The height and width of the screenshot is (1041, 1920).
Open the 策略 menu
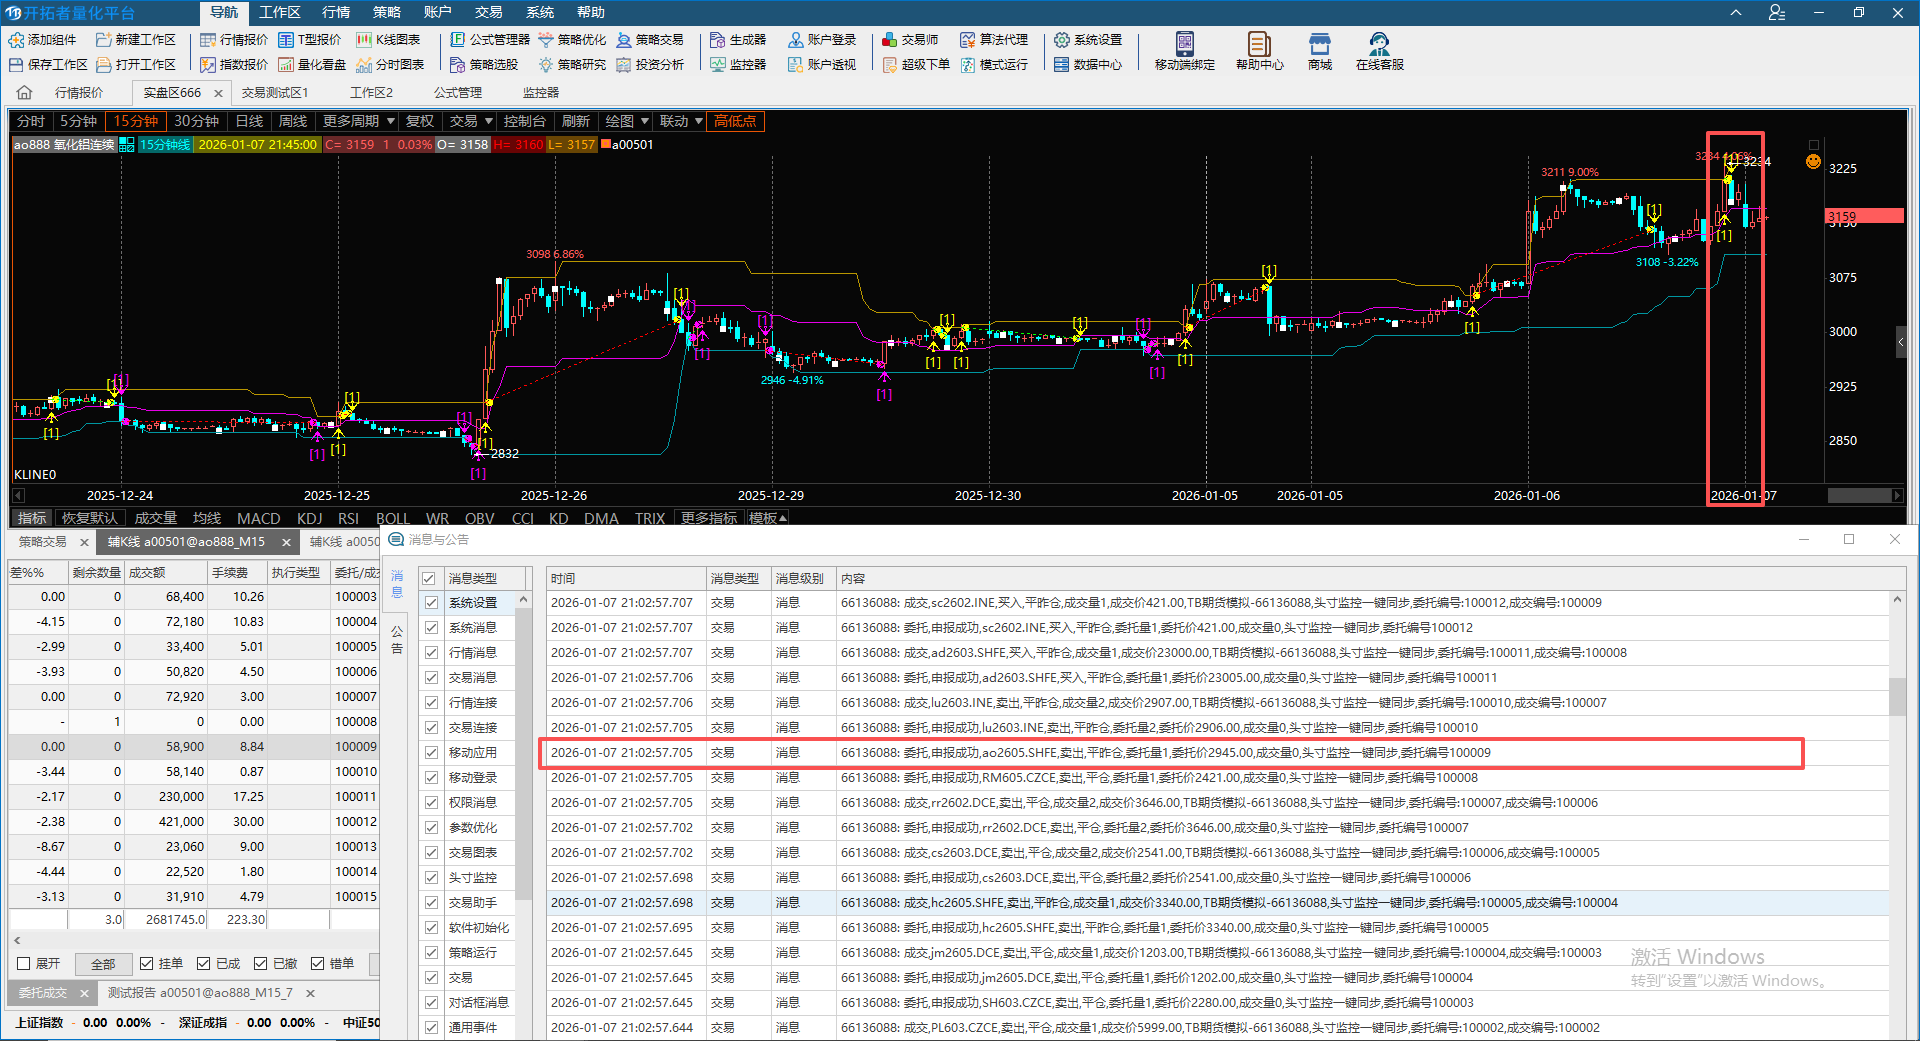(386, 12)
